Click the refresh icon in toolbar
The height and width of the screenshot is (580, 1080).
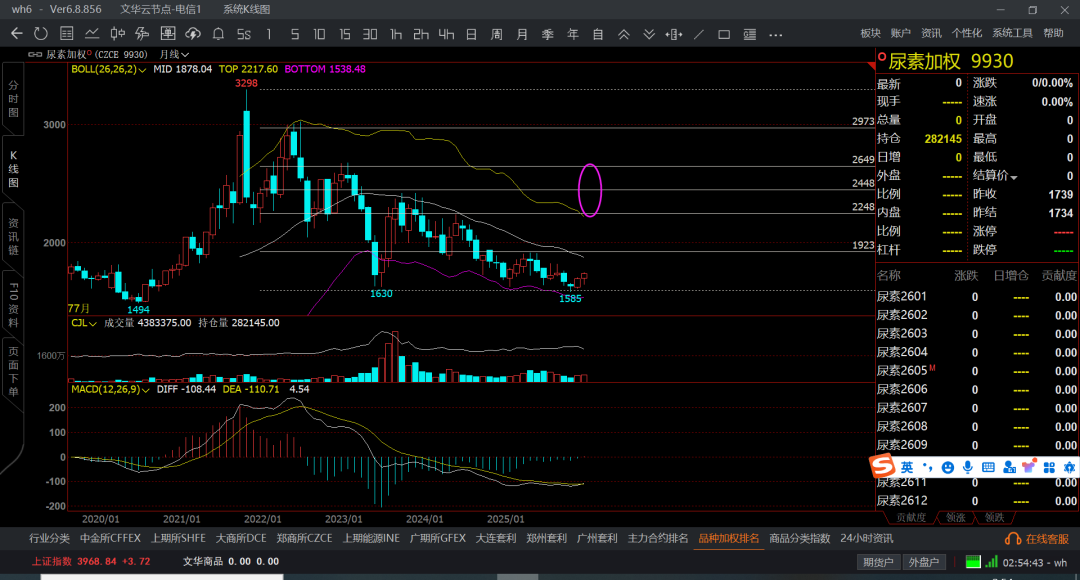click(x=41, y=34)
